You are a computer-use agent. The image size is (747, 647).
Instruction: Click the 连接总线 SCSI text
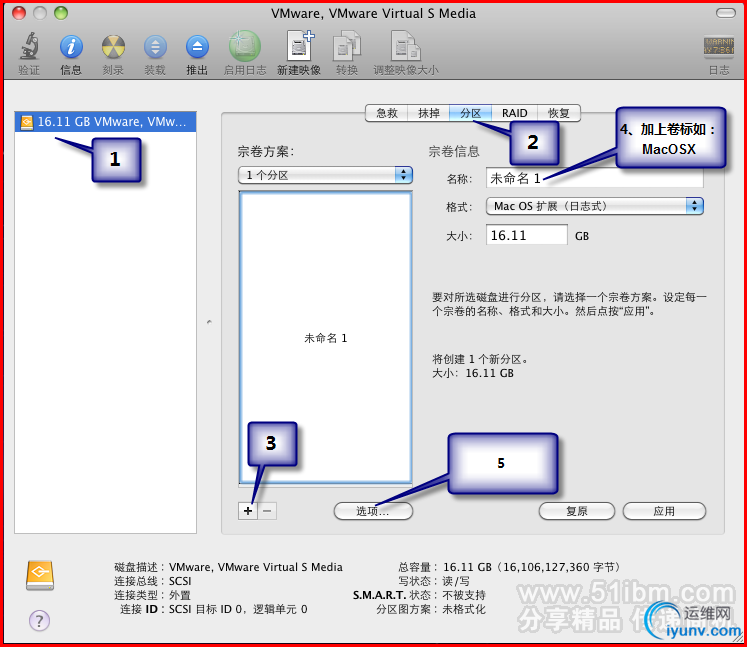click(152, 581)
